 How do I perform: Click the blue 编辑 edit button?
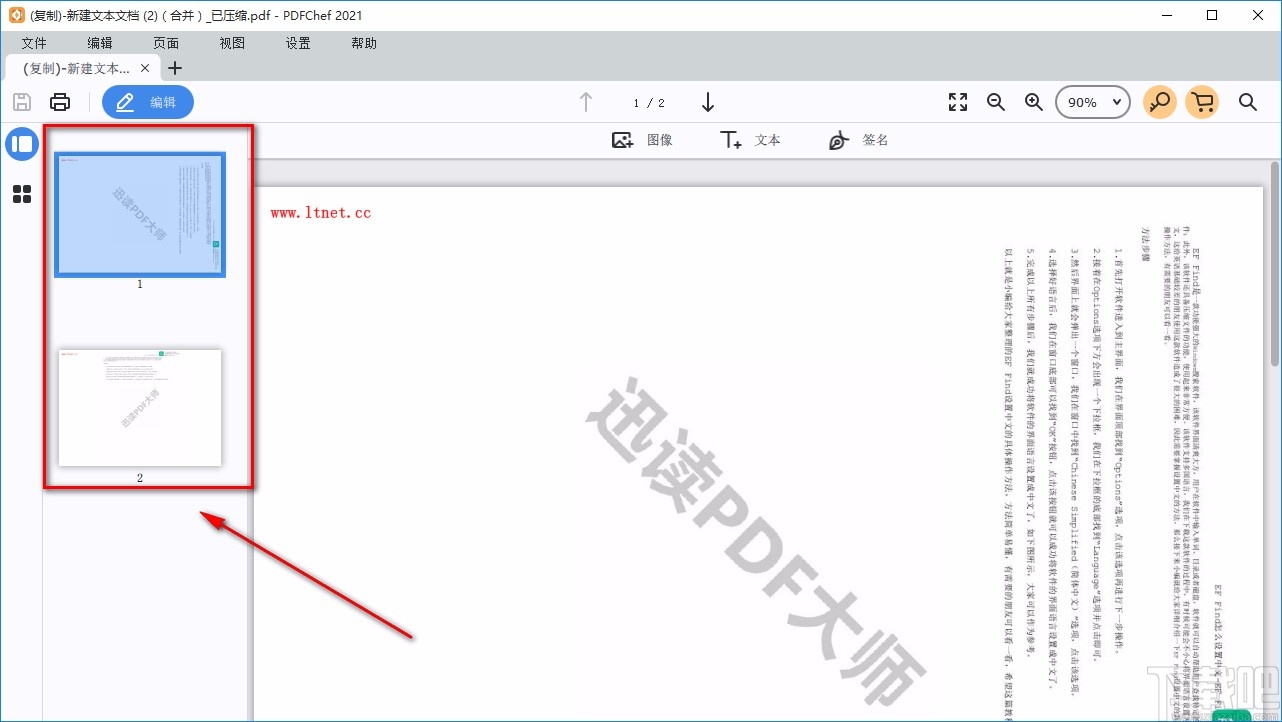[x=147, y=101]
